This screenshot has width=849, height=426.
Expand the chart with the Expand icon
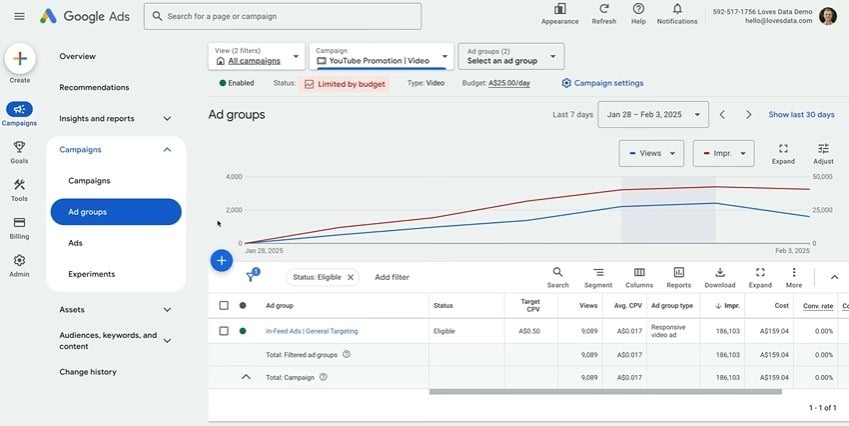click(783, 148)
